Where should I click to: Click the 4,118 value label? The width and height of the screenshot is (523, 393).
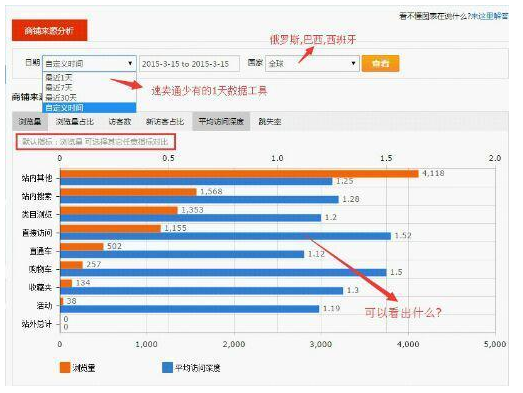pos(433,173)
